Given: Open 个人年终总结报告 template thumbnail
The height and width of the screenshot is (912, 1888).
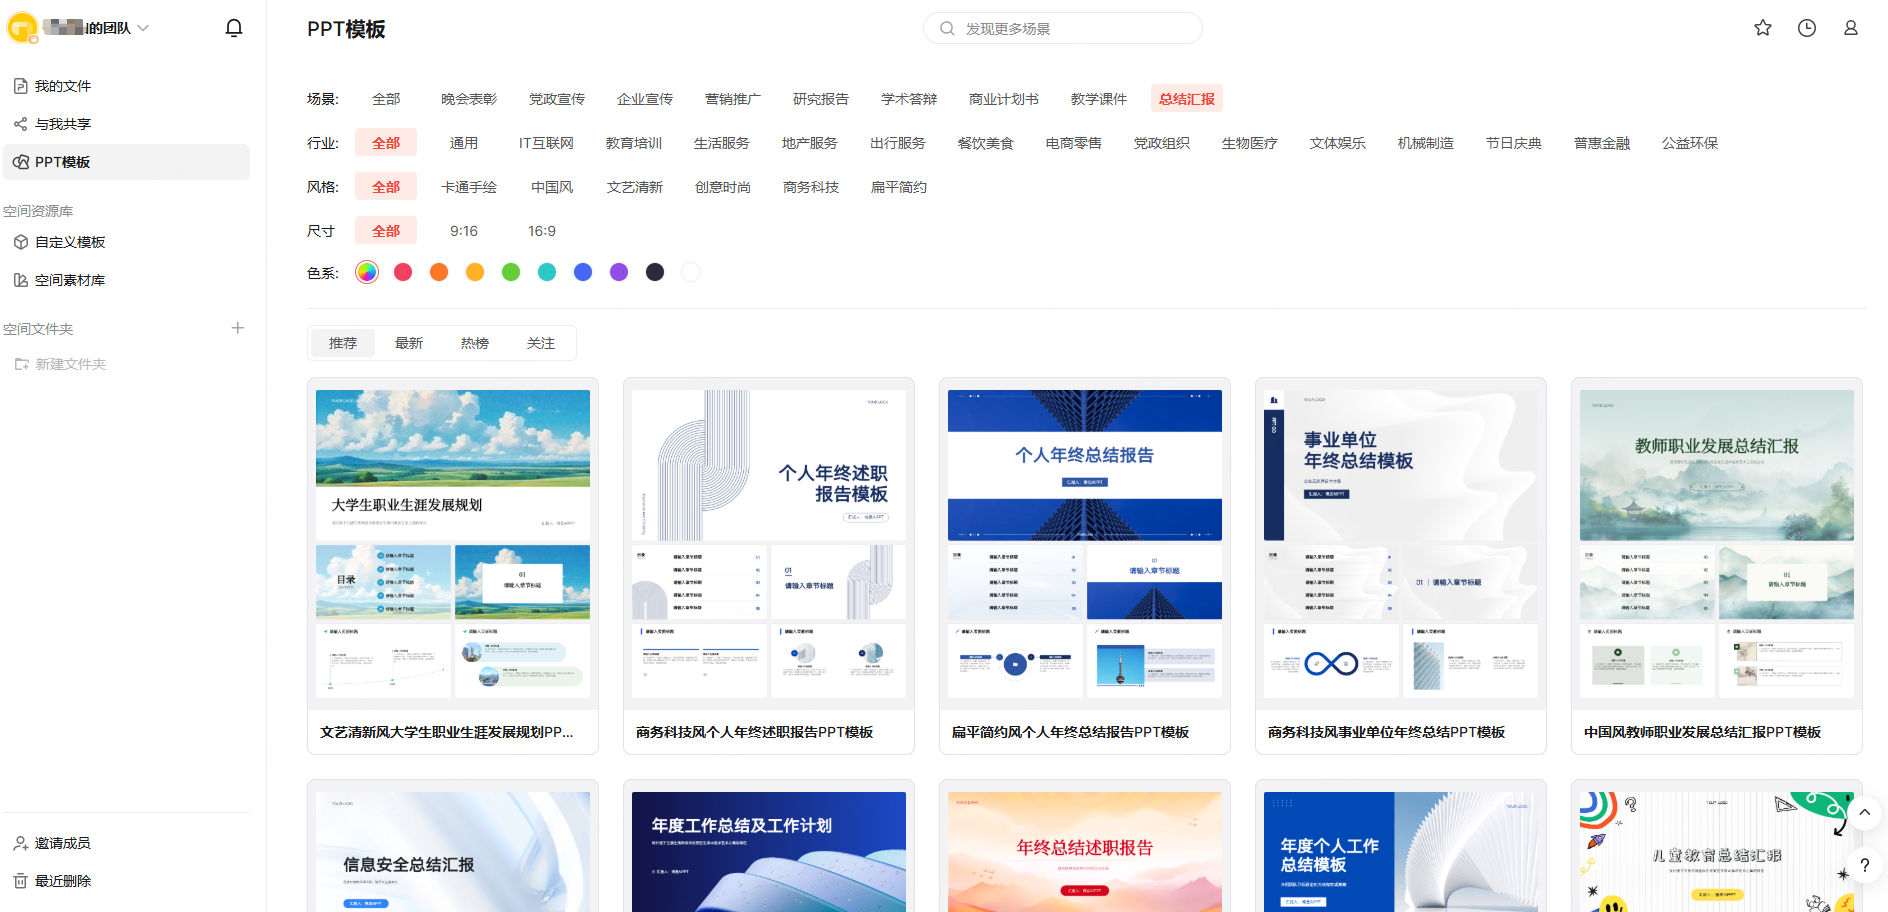Looking at the screenshot, I should 1085,544.
